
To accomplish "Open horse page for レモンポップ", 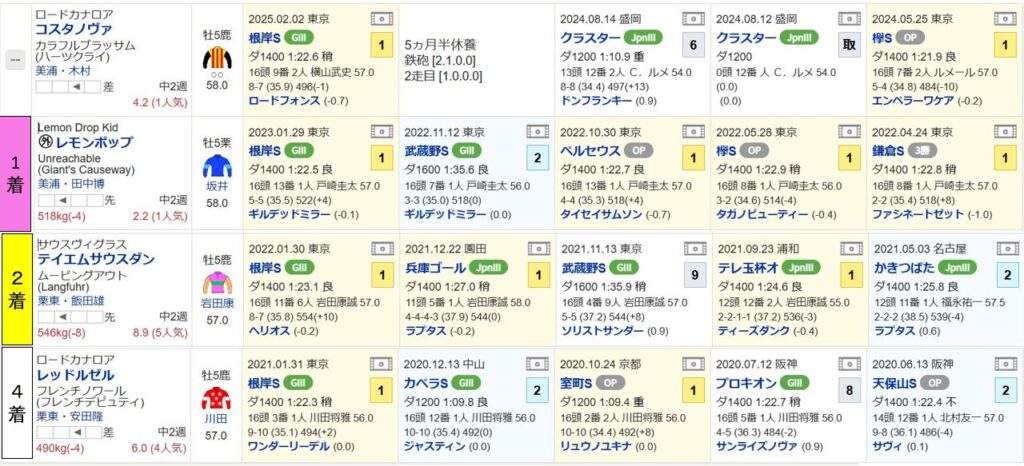I will coord(91,142).
